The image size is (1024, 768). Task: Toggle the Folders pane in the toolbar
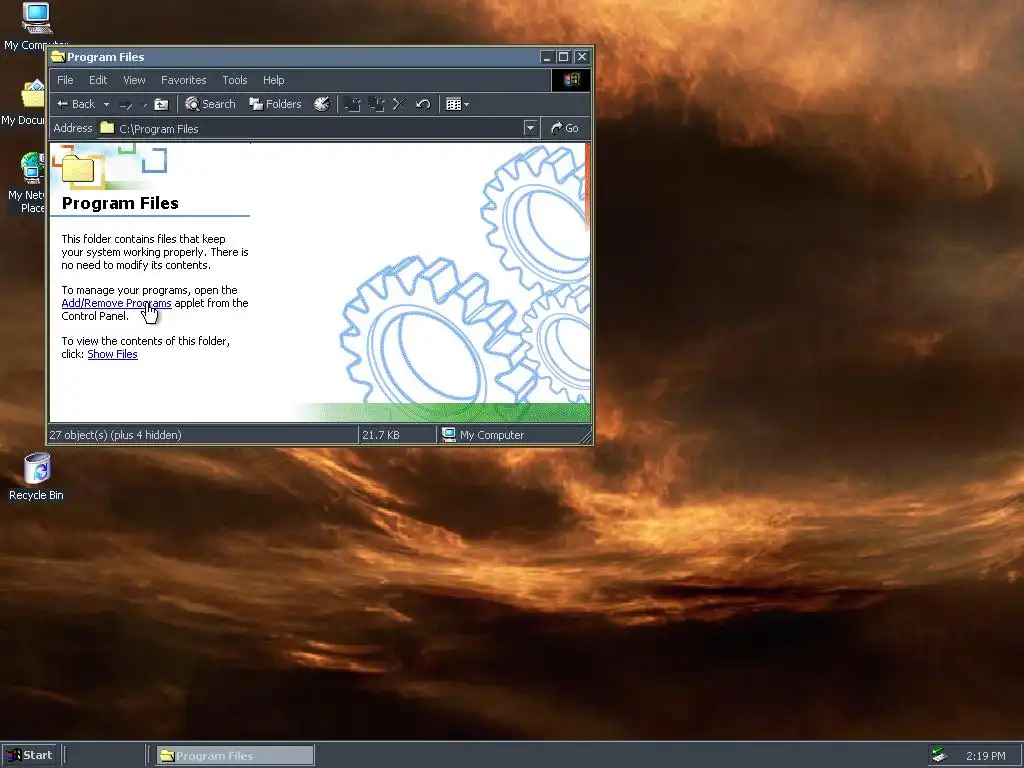[x=275, y=104]
